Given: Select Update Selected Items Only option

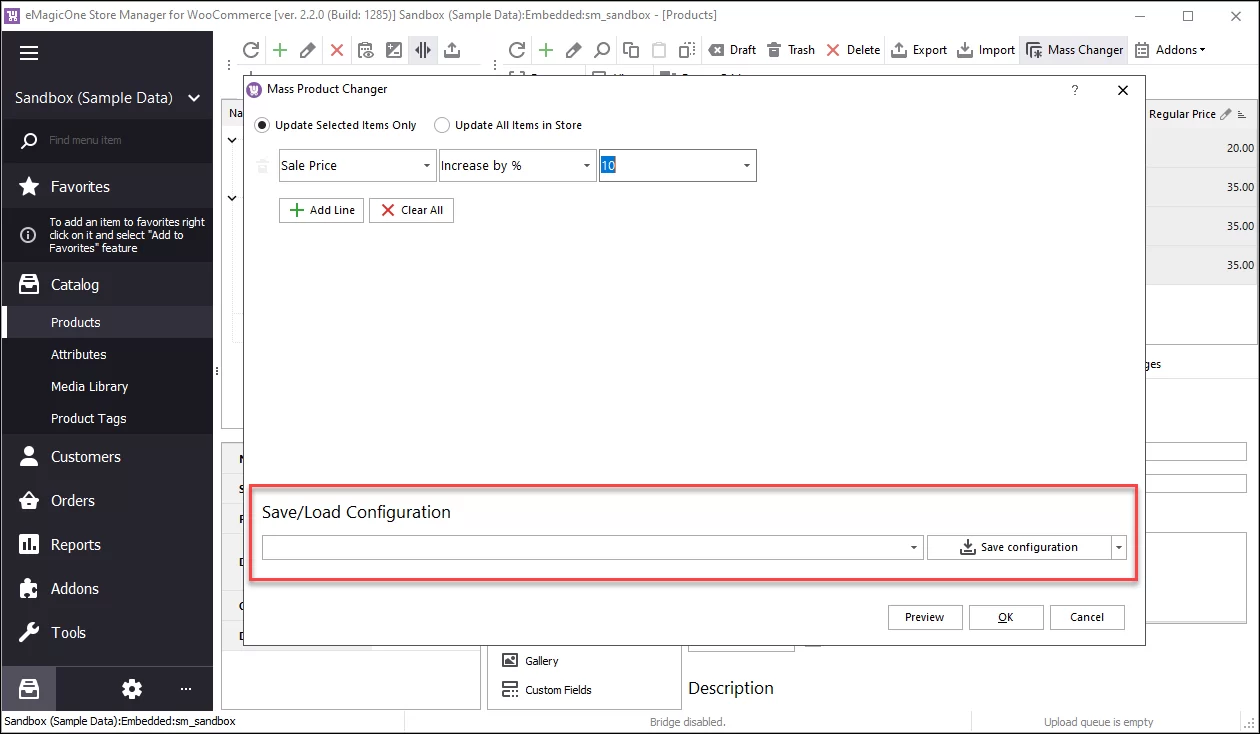Looking at the screenshot, I should pyautogui.click(x=262, y=125).
